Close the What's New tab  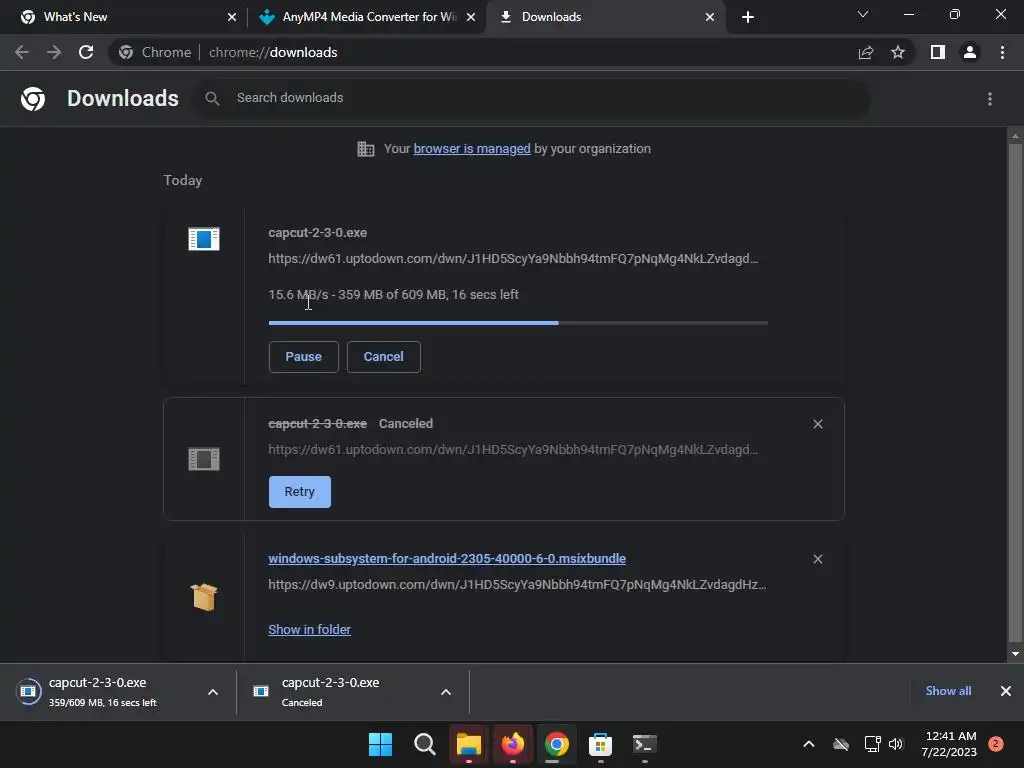pyautogui.click(x=232, y=17)
